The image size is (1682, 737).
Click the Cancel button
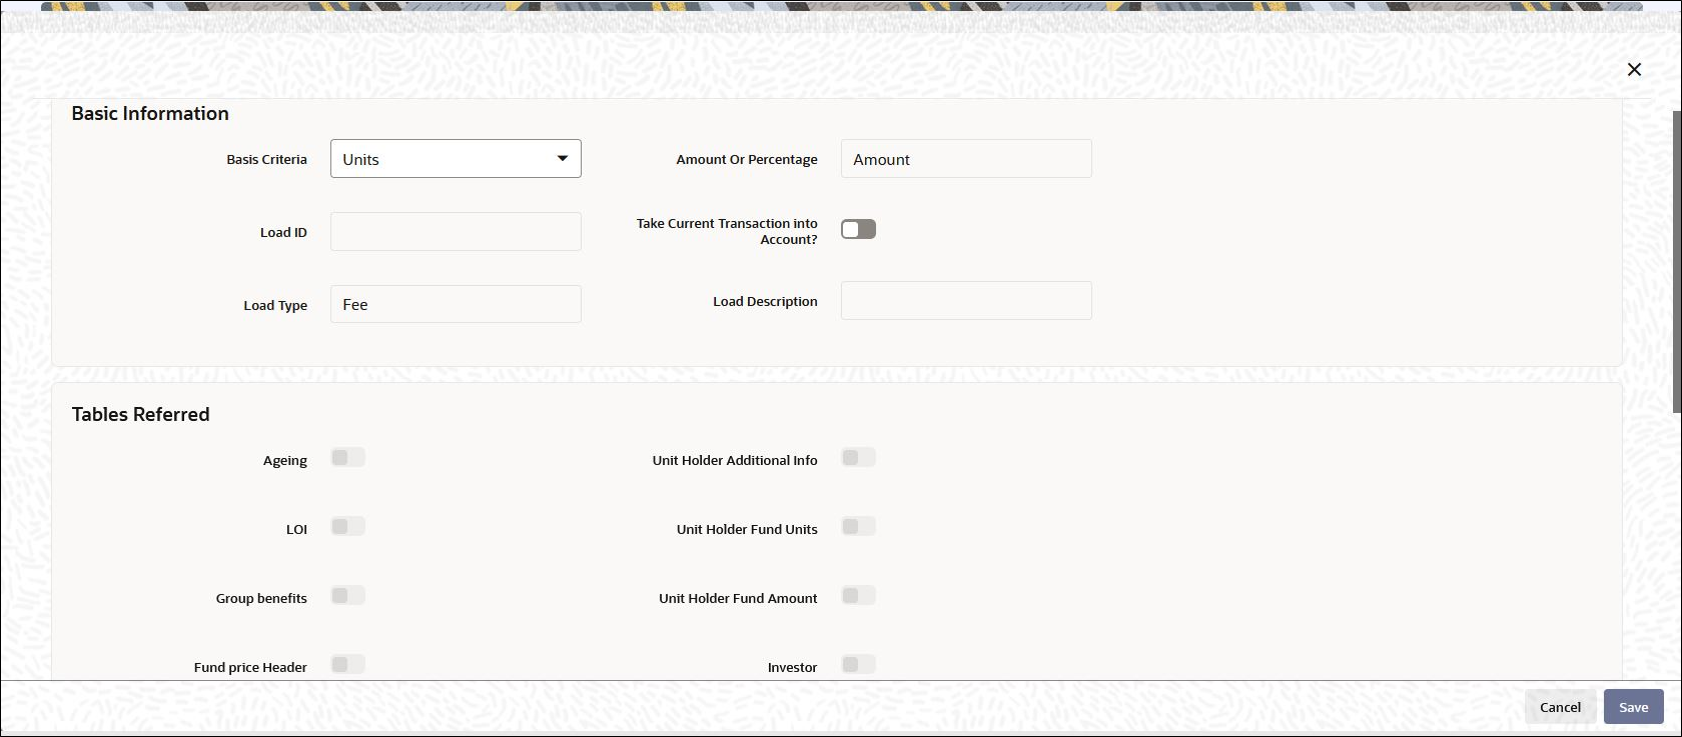(x=1560, y=707)
